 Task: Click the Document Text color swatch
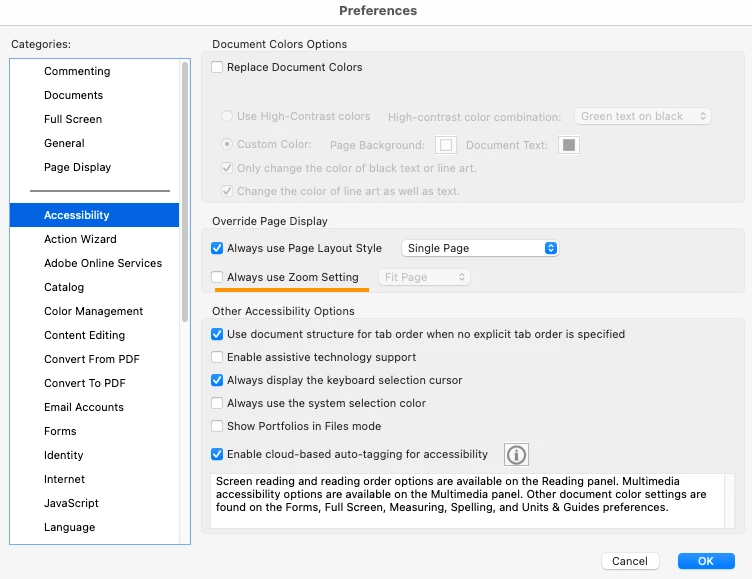[569, 145]
